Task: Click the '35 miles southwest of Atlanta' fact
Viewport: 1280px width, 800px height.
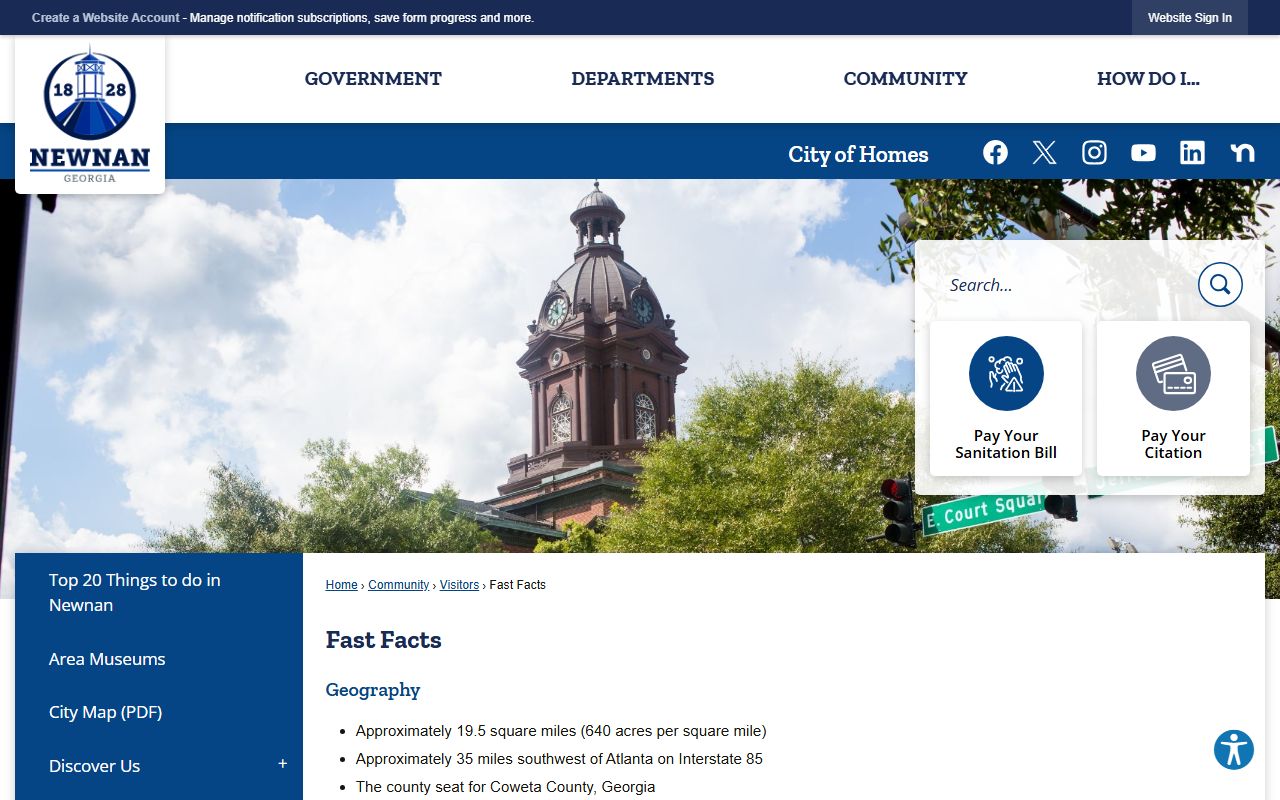Action: tap(559, 759)
